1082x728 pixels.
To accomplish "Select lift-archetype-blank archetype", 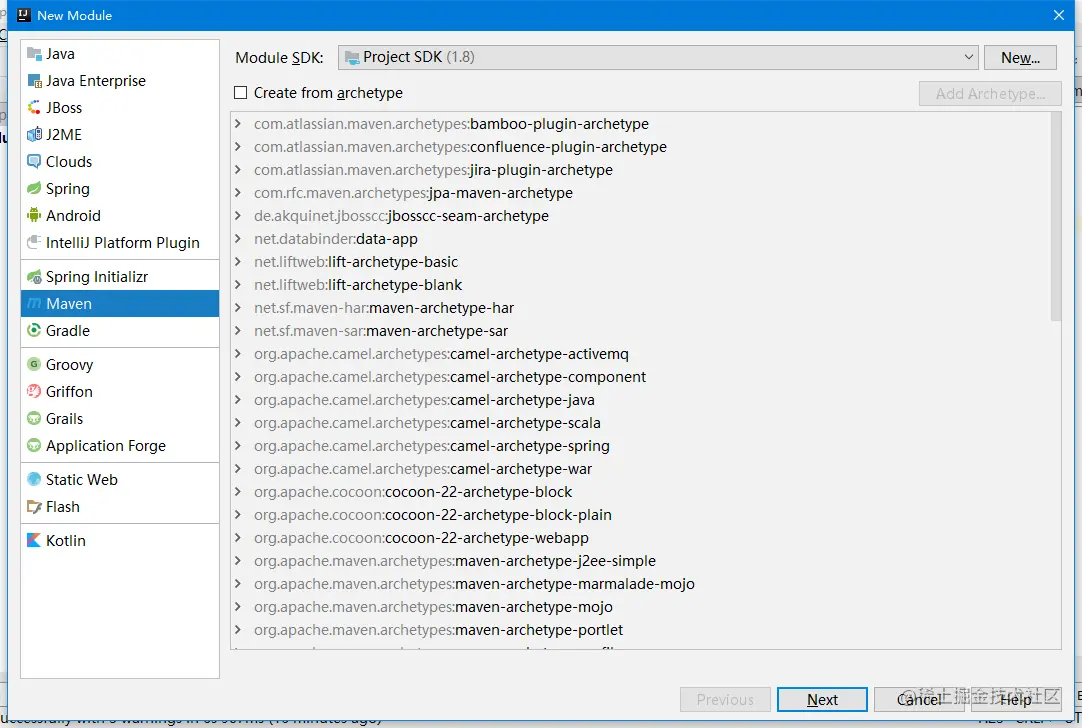I will coord(357,285).
